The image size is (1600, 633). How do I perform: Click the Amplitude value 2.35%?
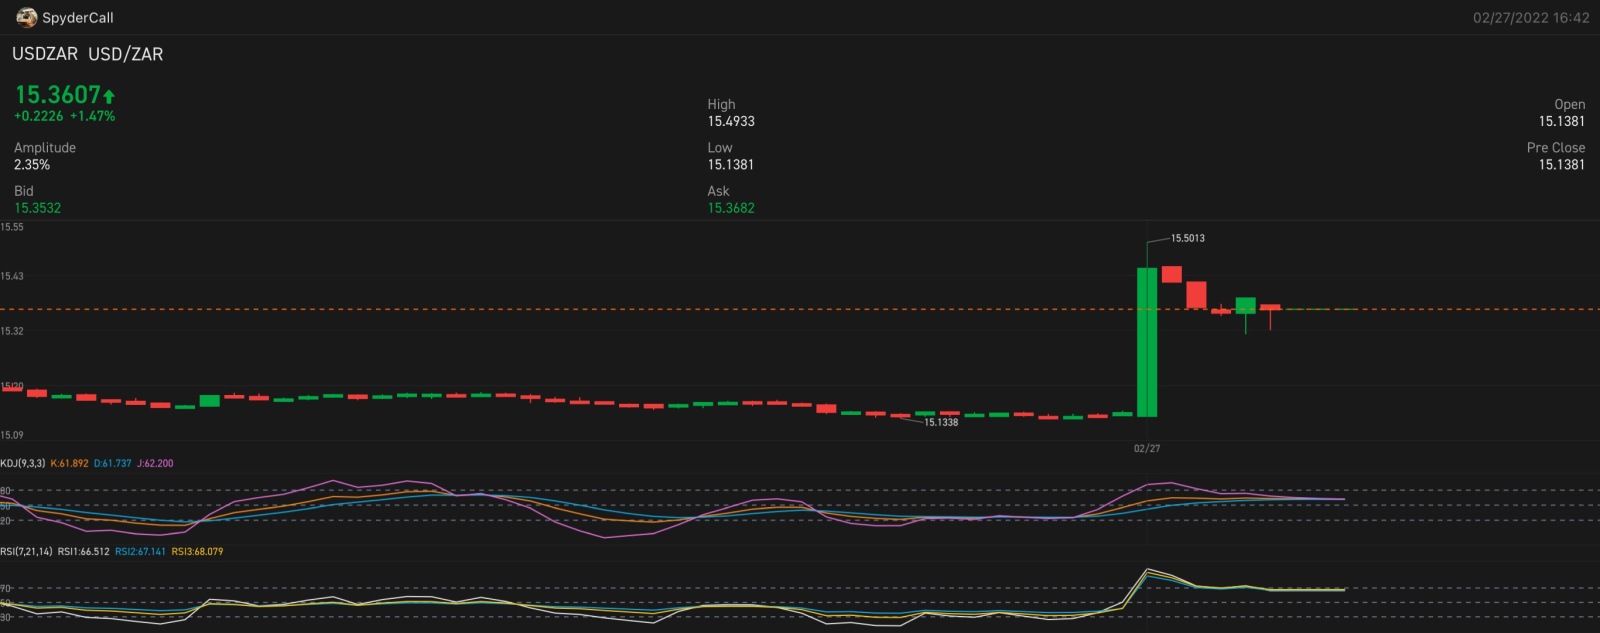pos(32,165)
